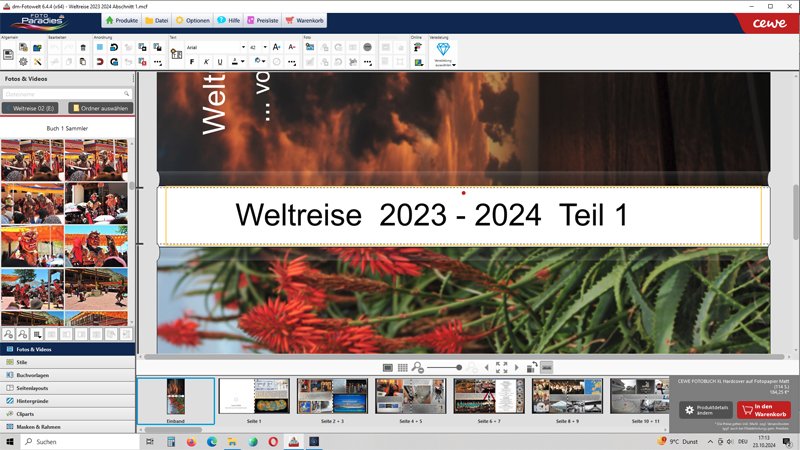Increase font size with the A+ icon
The width and height of the screenshot is (800, 450).
coord(277,47)
